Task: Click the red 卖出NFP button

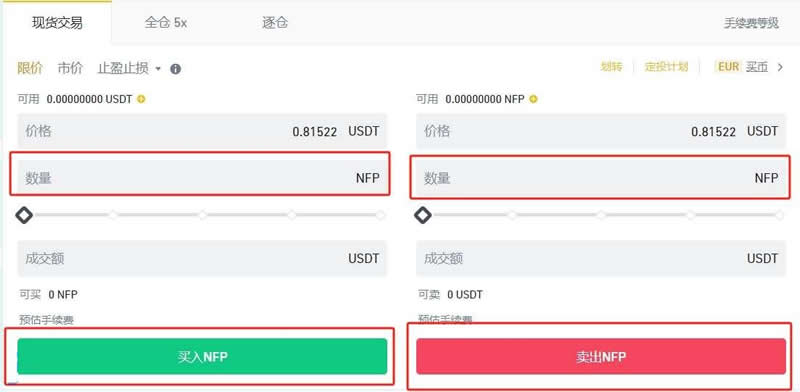Action: (x=601, y=356)
